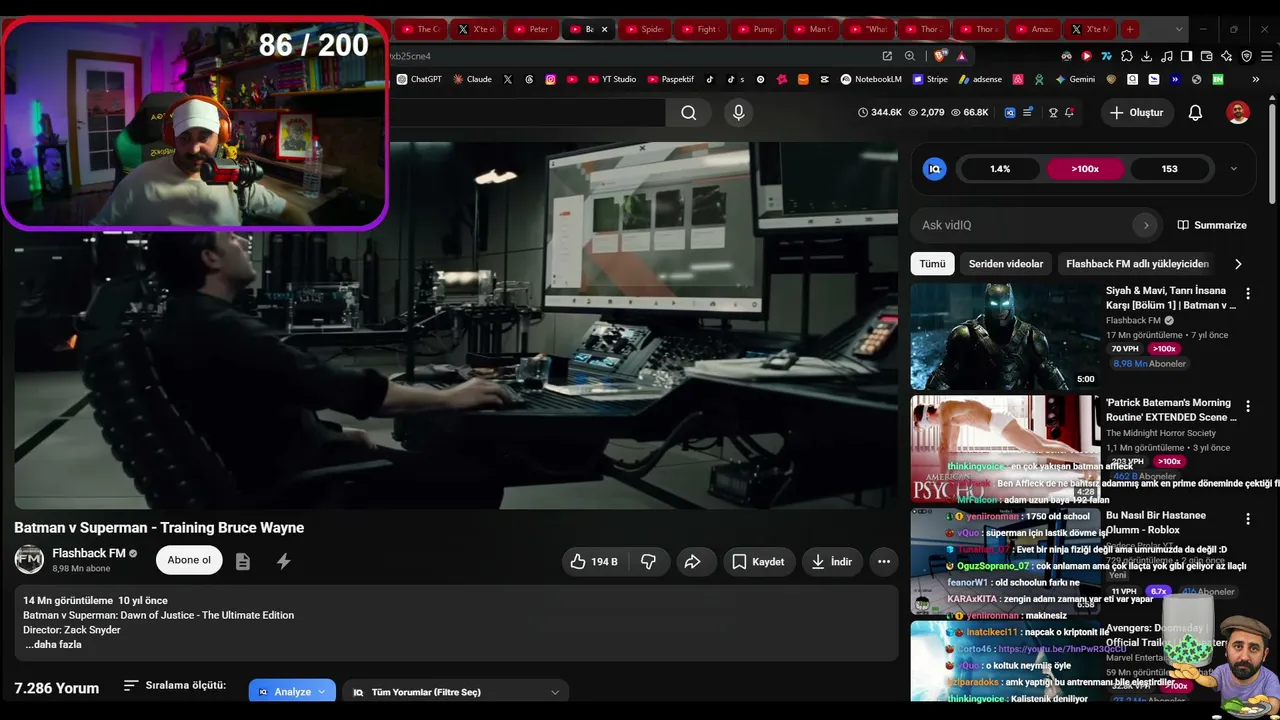Open Siyah & Mavi video title link
Screen dimensions: 1280x720
tap(1171, 298)
